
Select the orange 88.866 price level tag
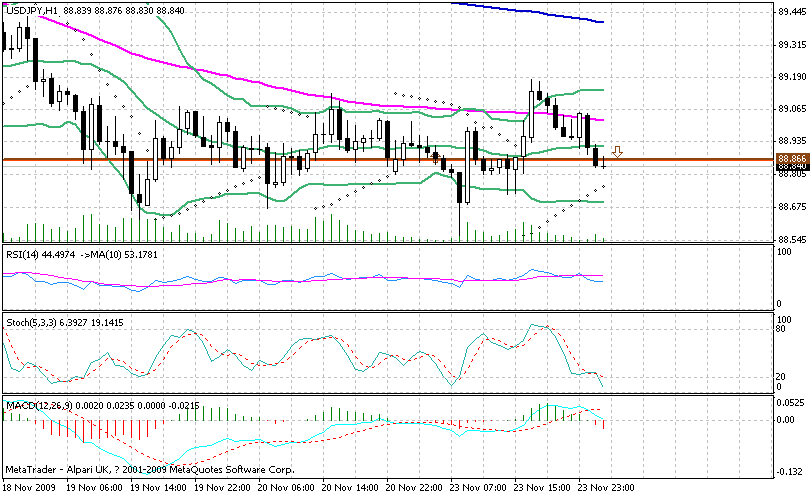(x=793, y=159)
